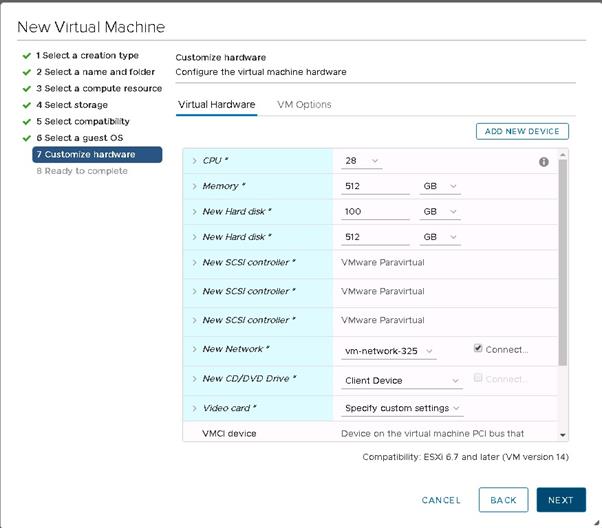Screen dimensions: 602x528
Task: Expand the first New Hard disk (100 GB)
Action: [194, 212]
